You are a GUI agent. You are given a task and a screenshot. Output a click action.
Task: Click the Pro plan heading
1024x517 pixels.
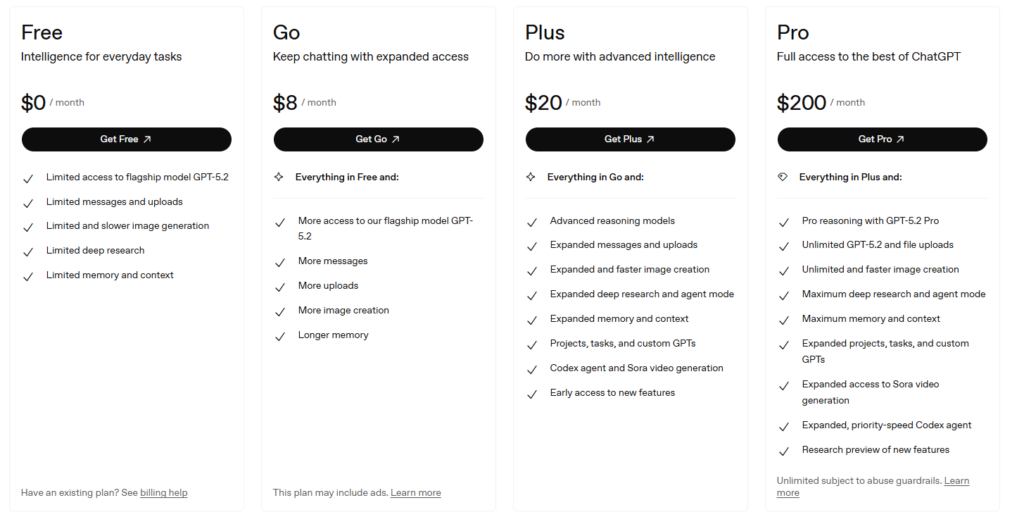[x=793, y=33]
